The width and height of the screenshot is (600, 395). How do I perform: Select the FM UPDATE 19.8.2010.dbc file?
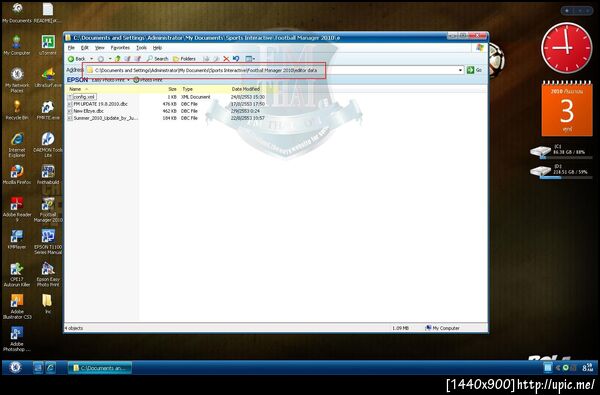coord(97,104)
